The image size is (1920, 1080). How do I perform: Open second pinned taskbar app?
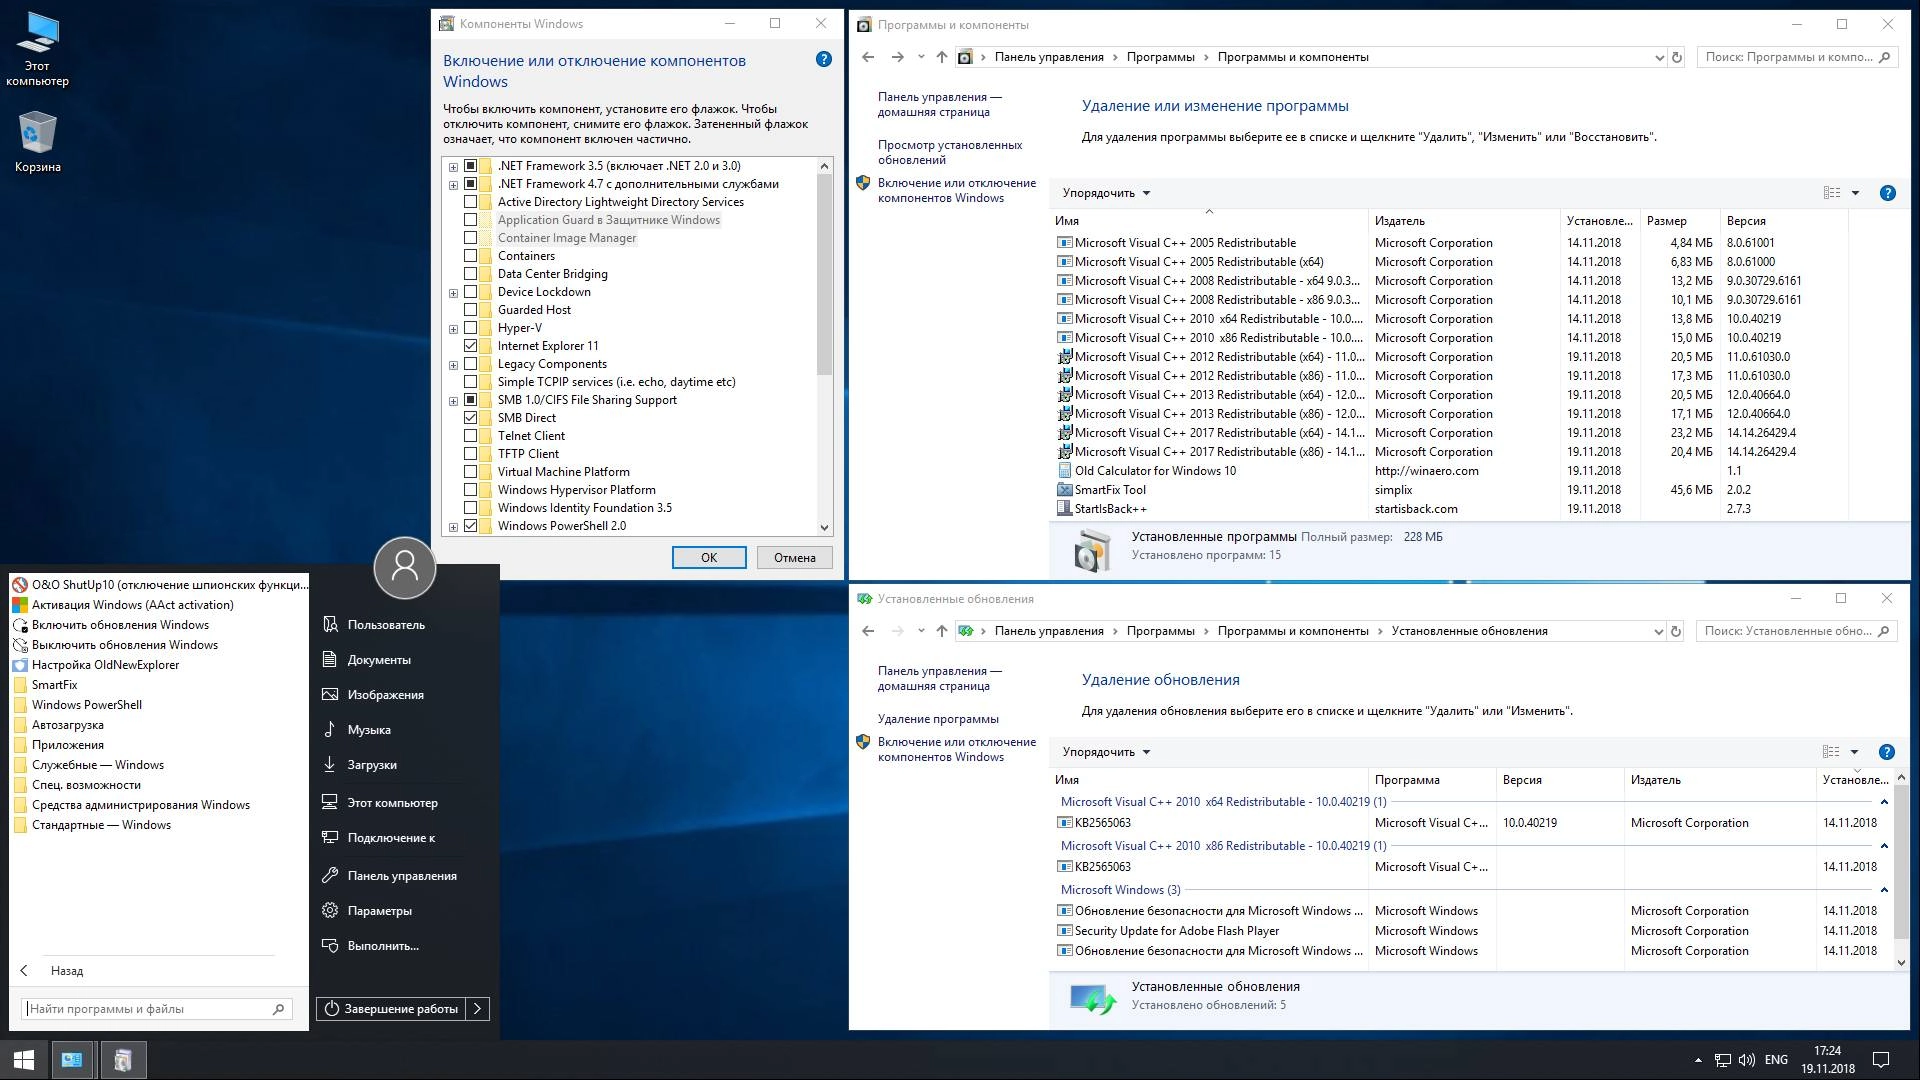tap(123, 1060)
